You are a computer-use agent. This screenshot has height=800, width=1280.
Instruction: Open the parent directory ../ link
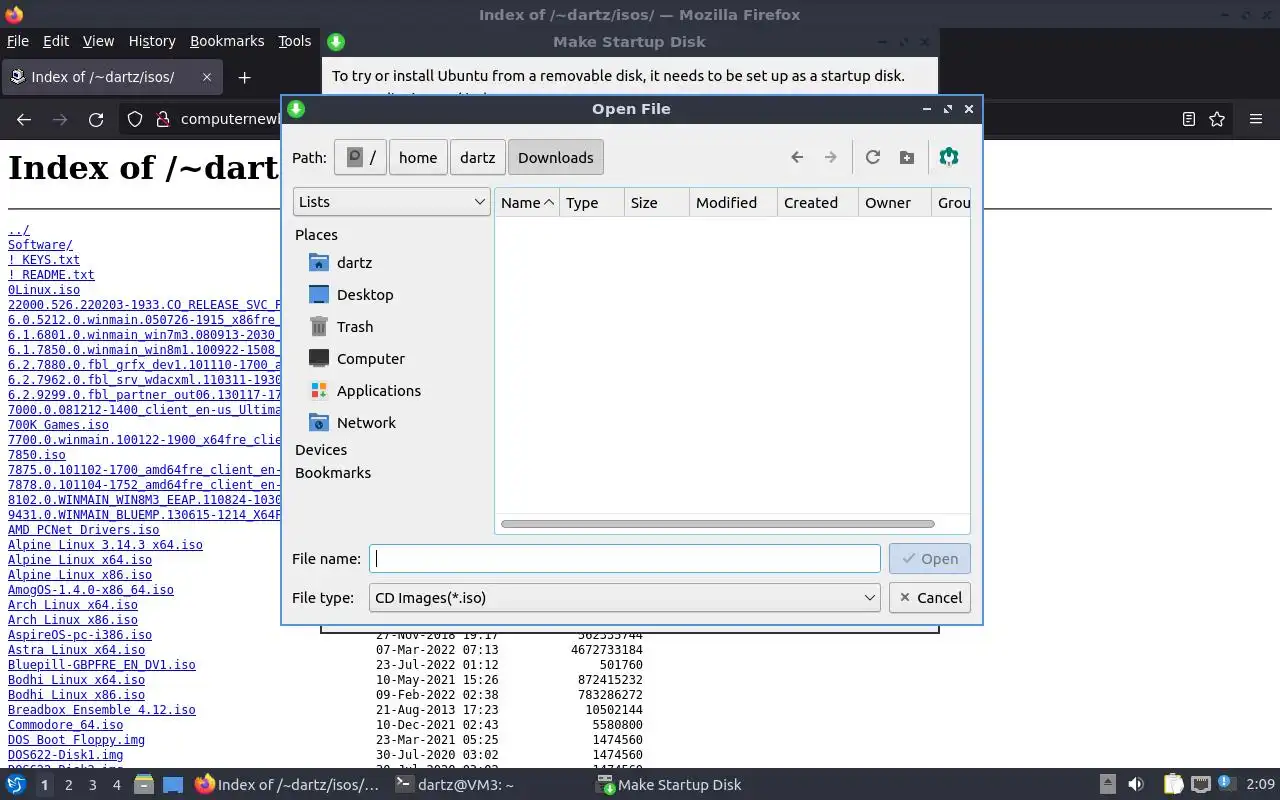coord(19,230)
